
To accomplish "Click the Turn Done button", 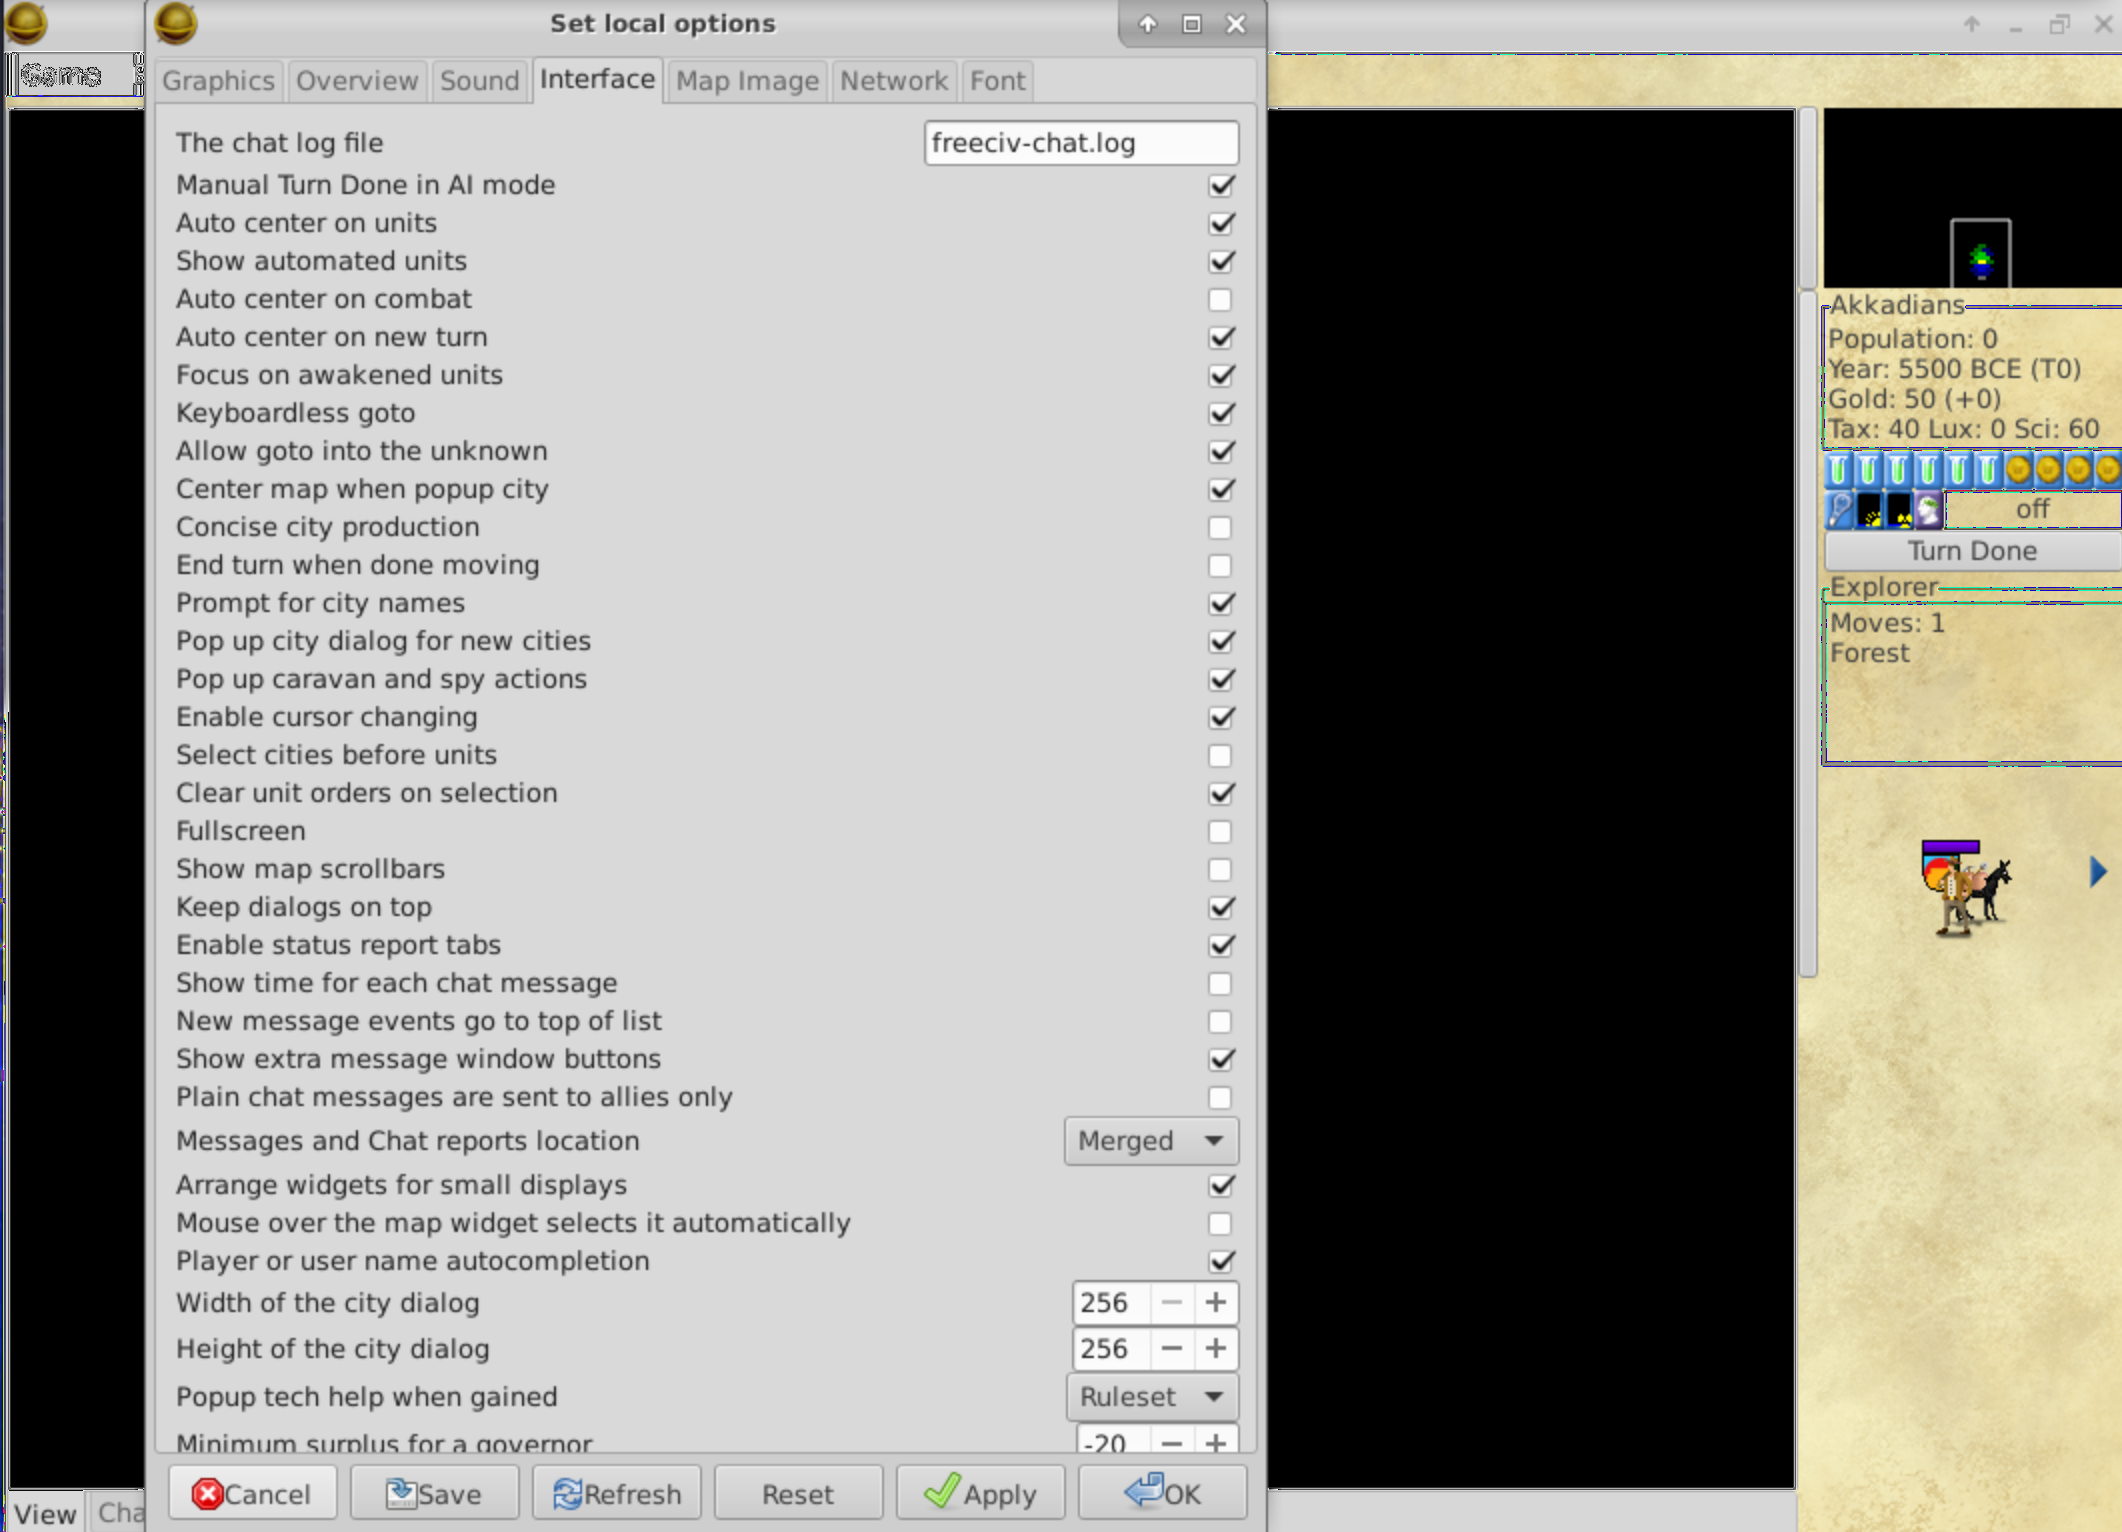I will 1971,551.
